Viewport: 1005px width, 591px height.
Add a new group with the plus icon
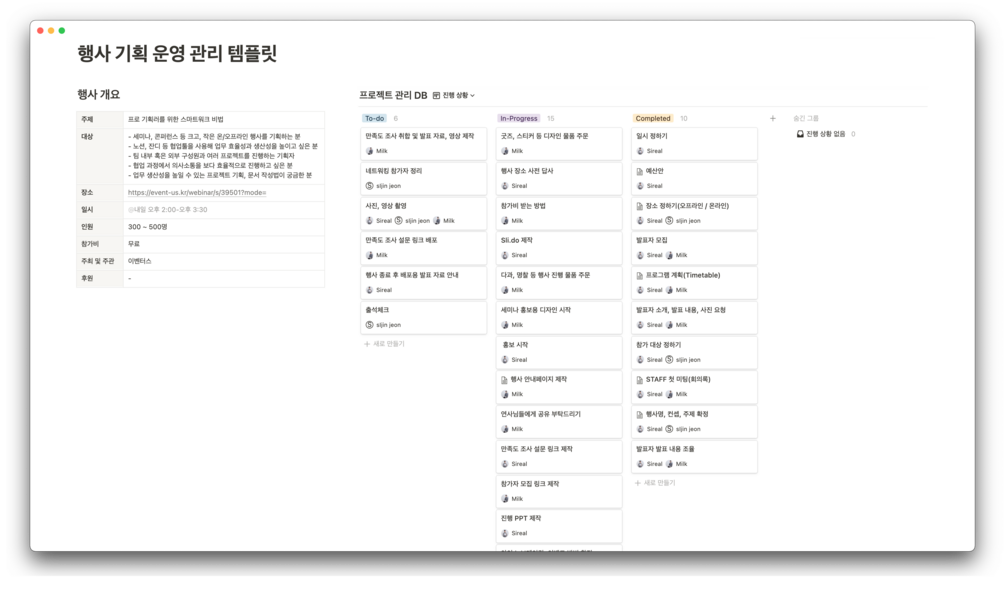pos(772,119)
